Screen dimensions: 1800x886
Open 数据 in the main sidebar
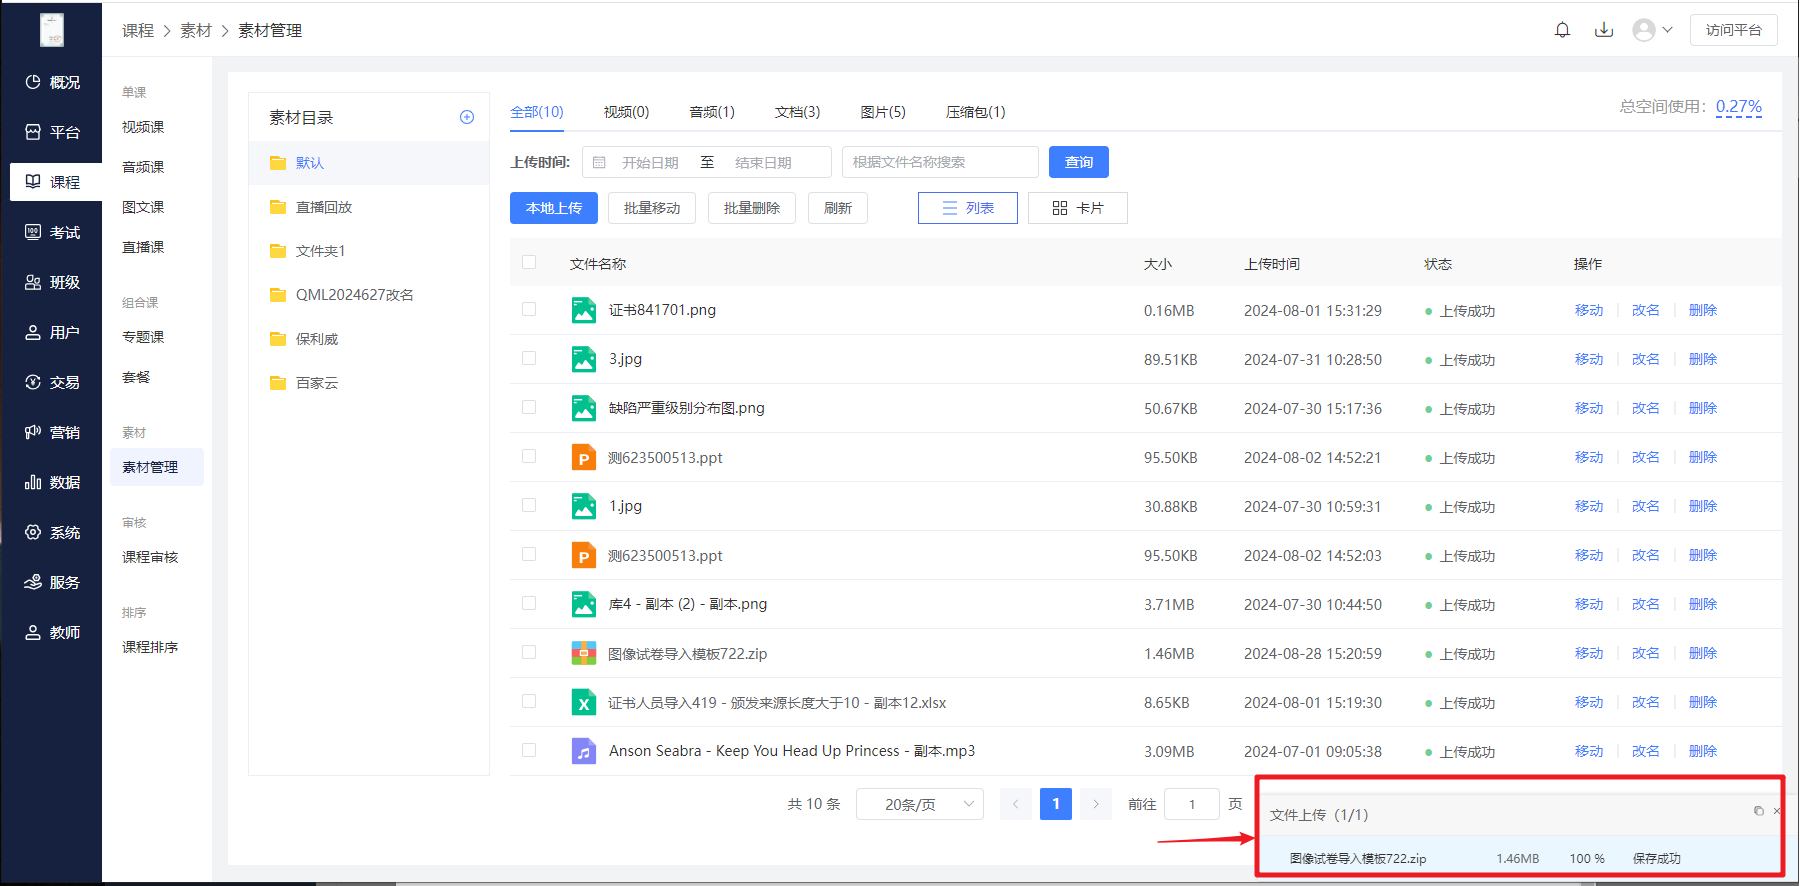(52, 482)
